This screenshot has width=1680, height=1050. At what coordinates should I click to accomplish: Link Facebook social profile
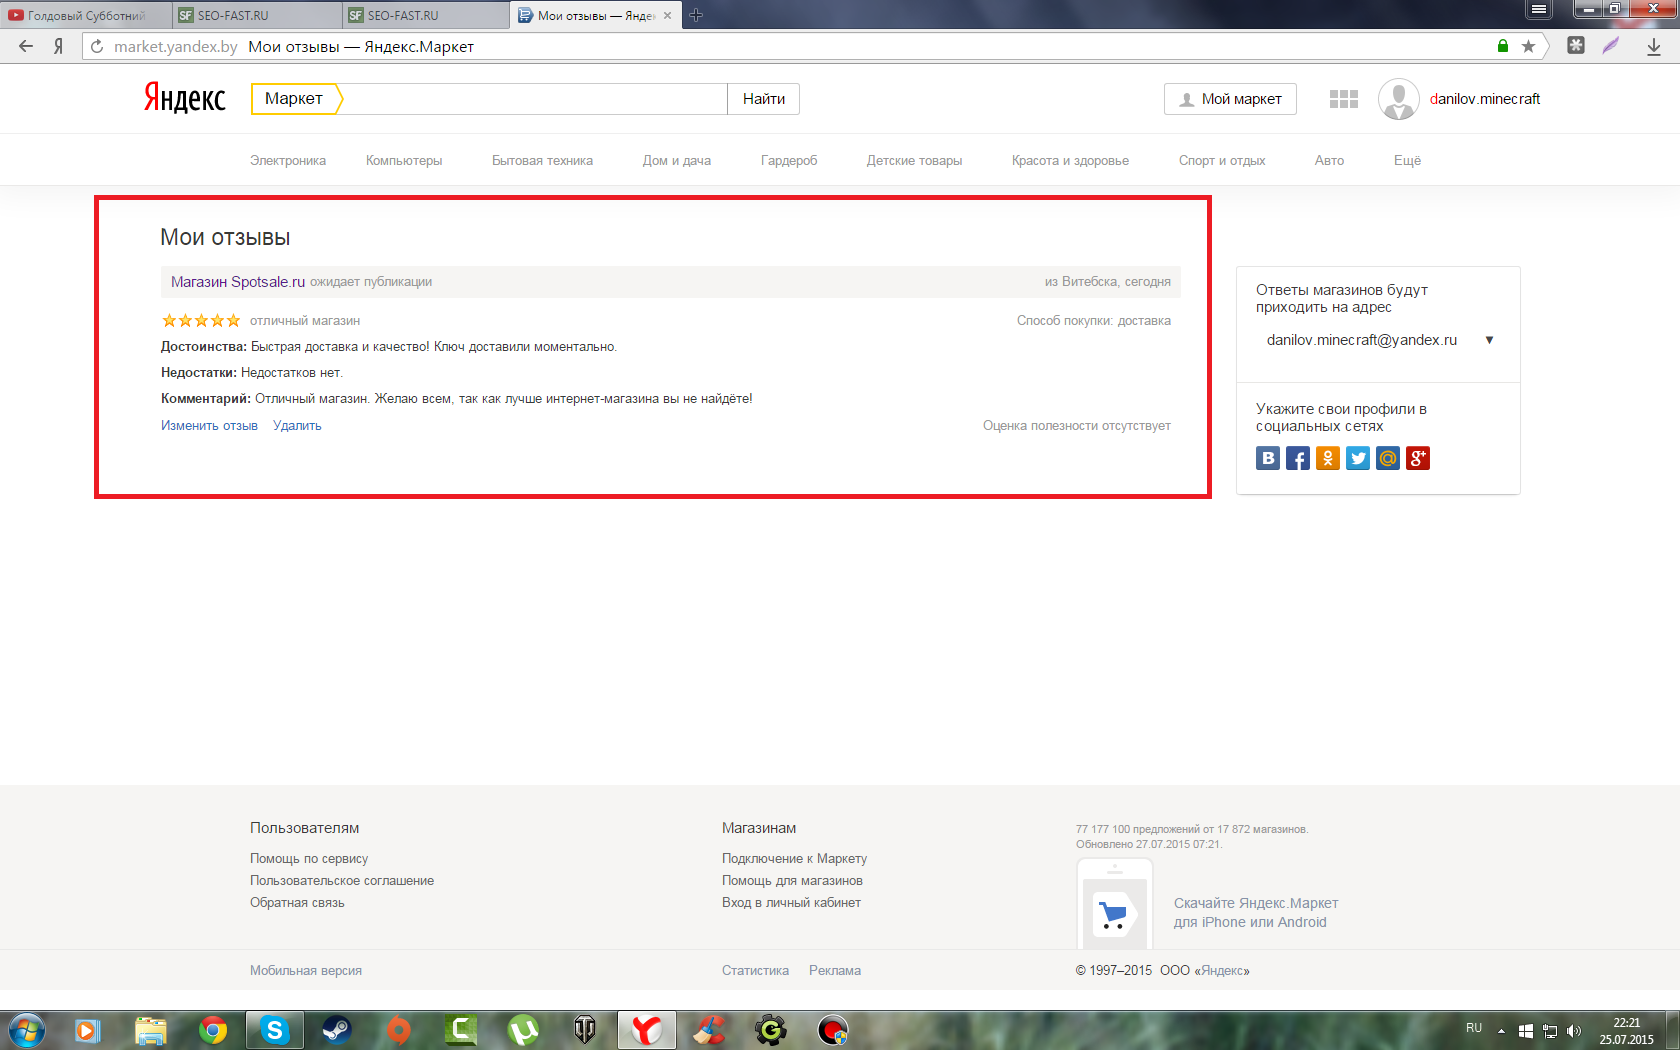[1298, 458]
